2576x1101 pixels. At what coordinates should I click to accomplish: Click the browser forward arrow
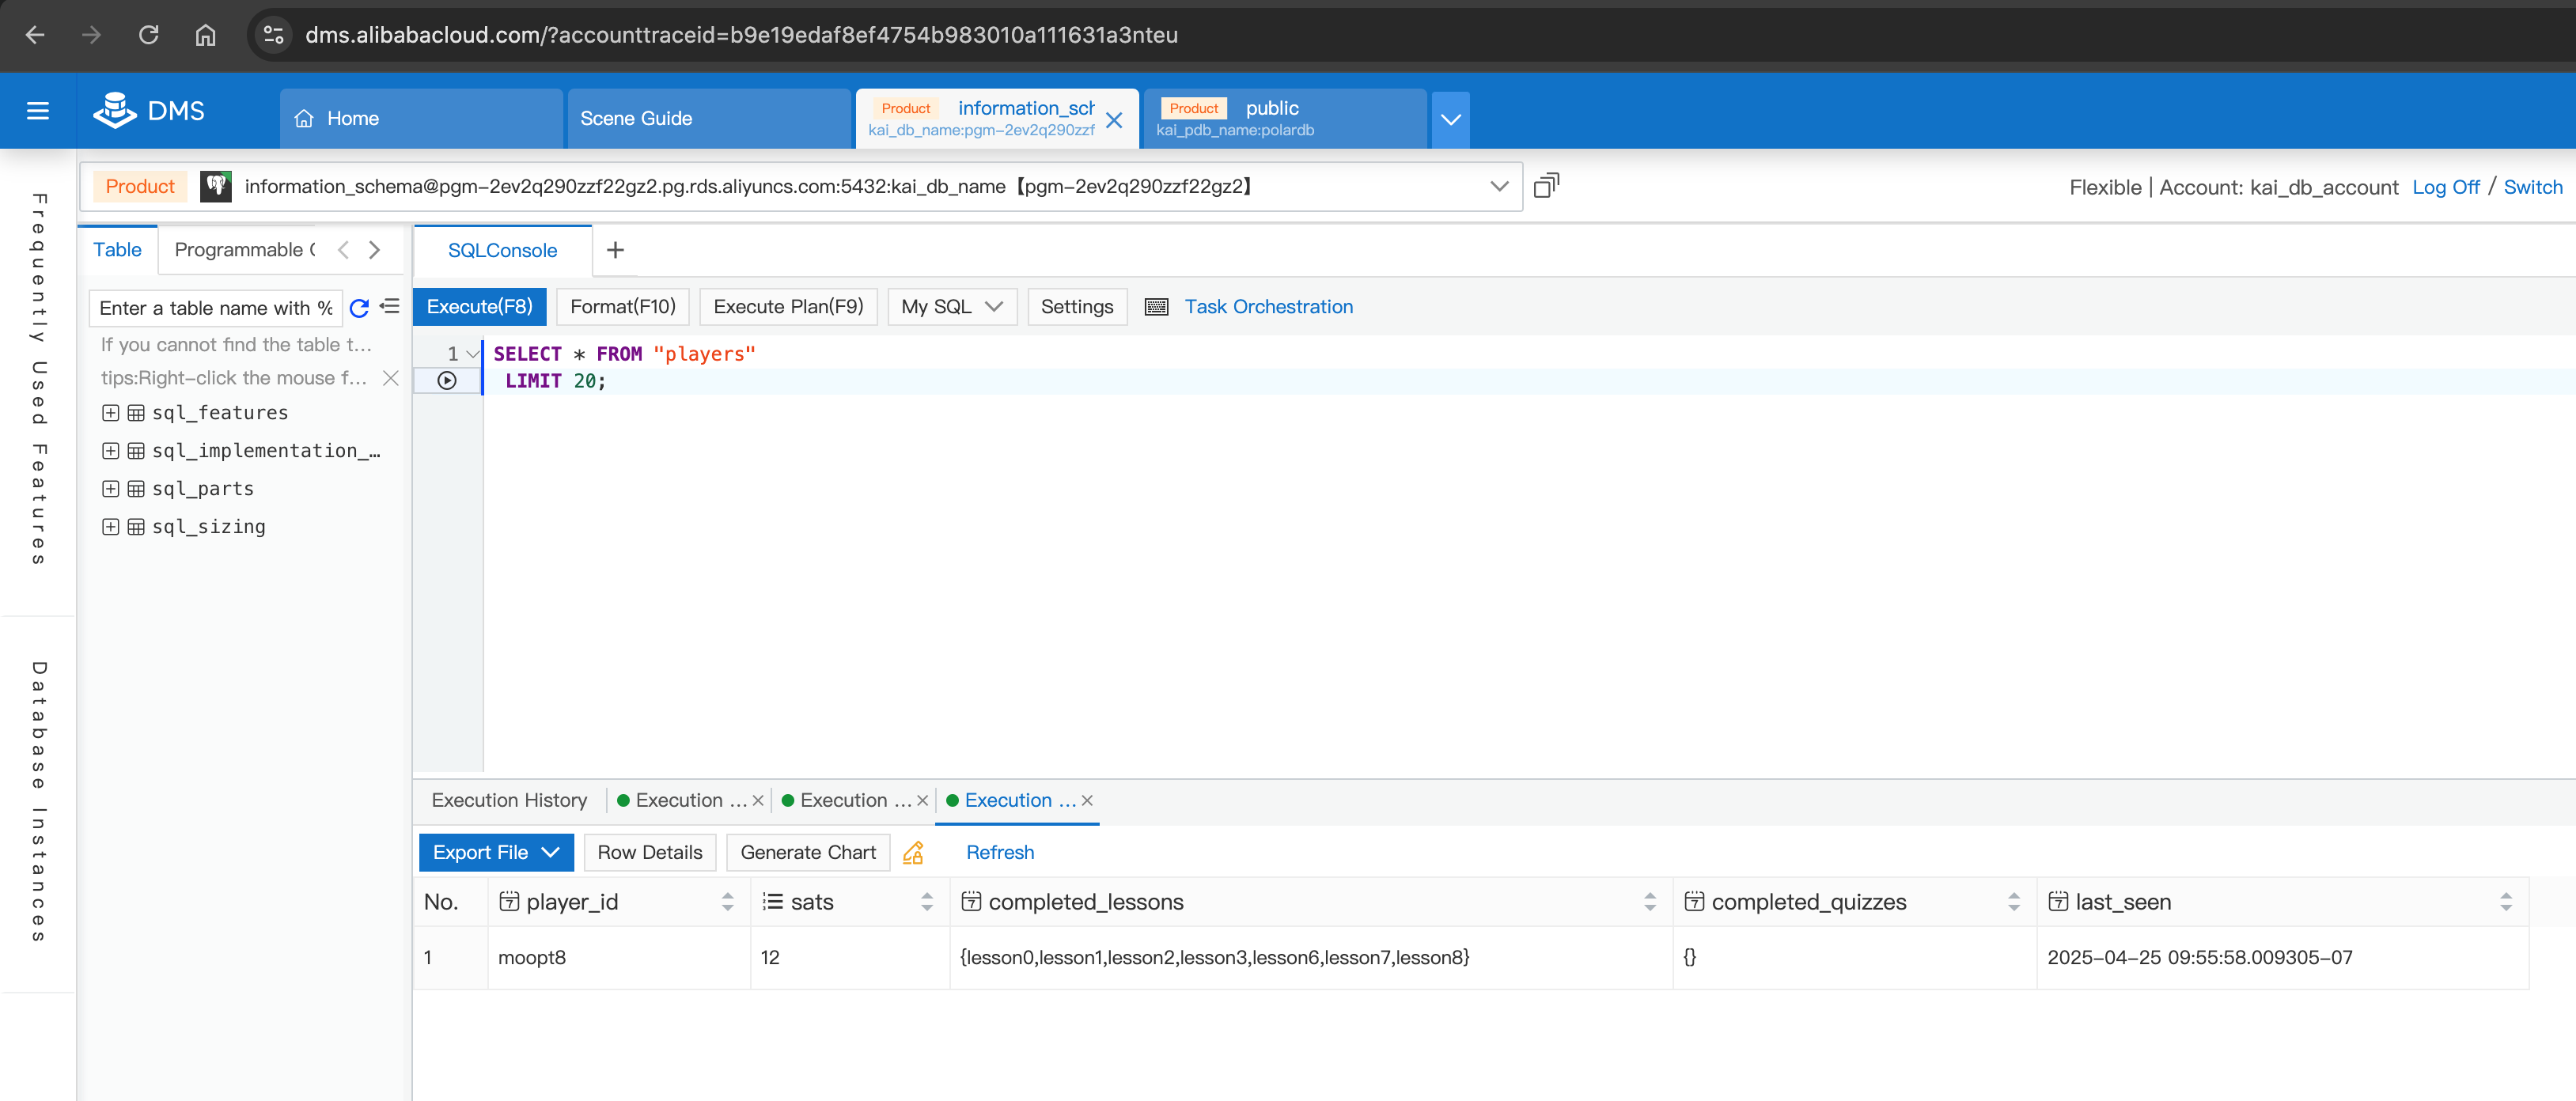92,35
